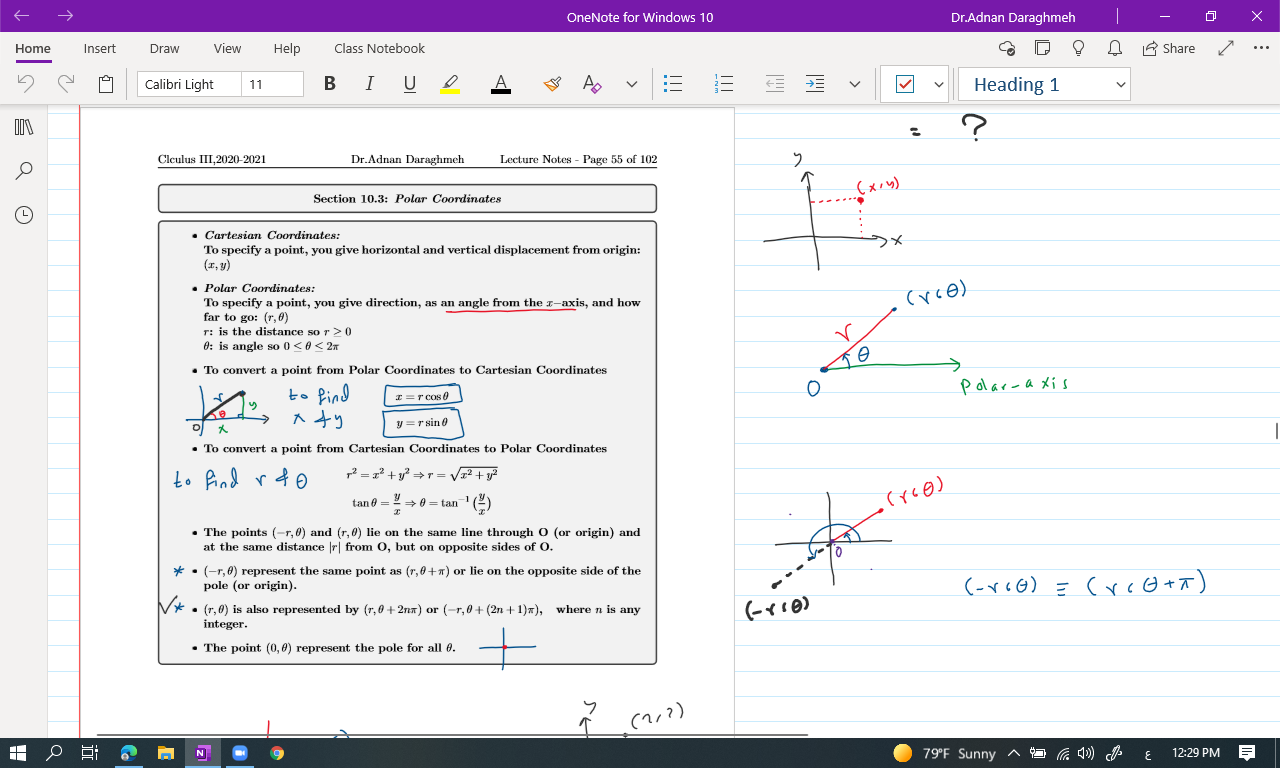The image size is (1280, 768).
Task: Open the search magnifier in sidebar
Action: point(24,171)
